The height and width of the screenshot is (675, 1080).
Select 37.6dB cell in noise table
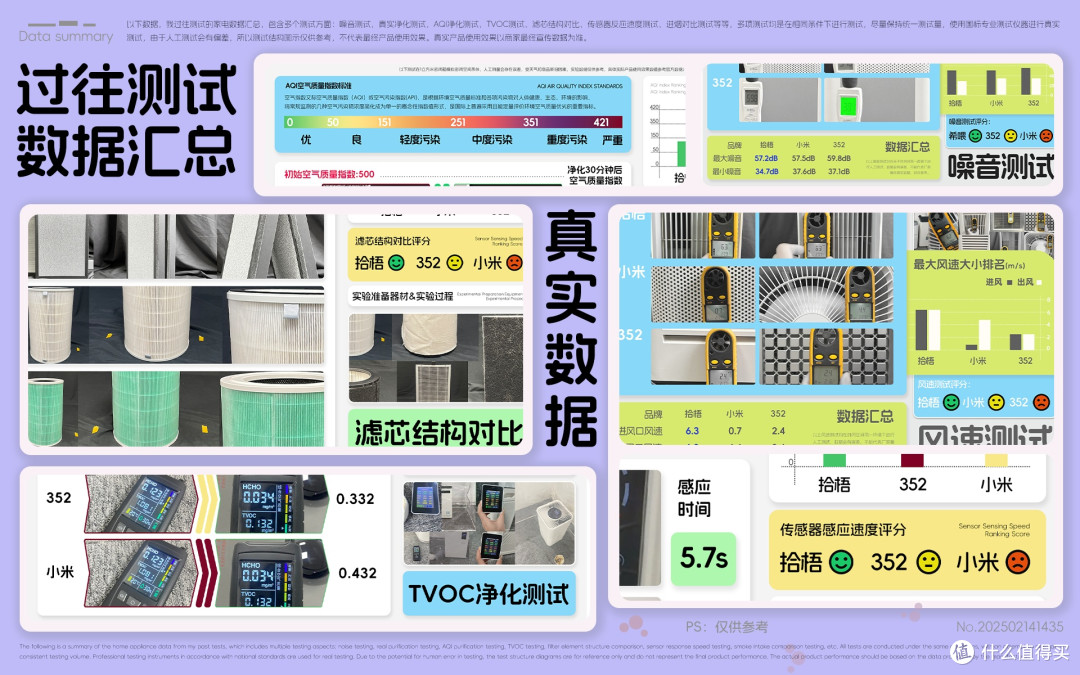[803, 172]
